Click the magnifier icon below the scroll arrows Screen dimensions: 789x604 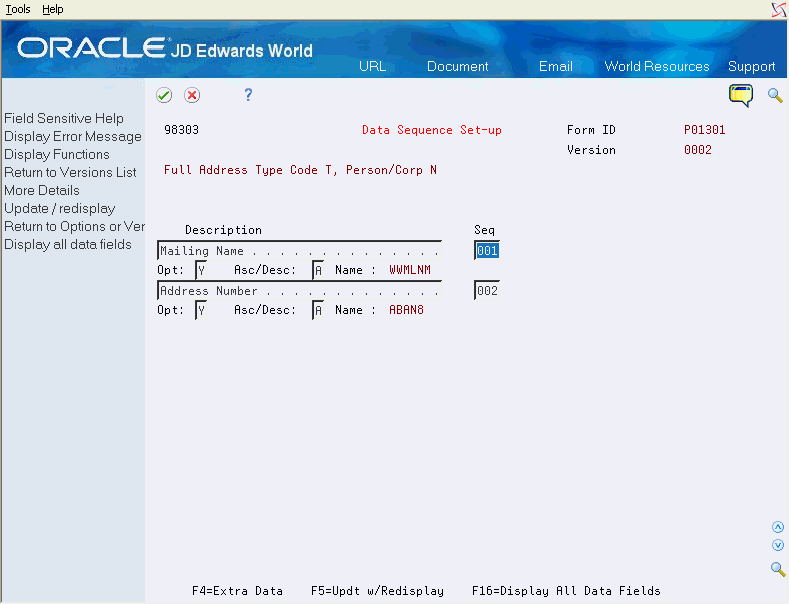click(x=778, y=569)
